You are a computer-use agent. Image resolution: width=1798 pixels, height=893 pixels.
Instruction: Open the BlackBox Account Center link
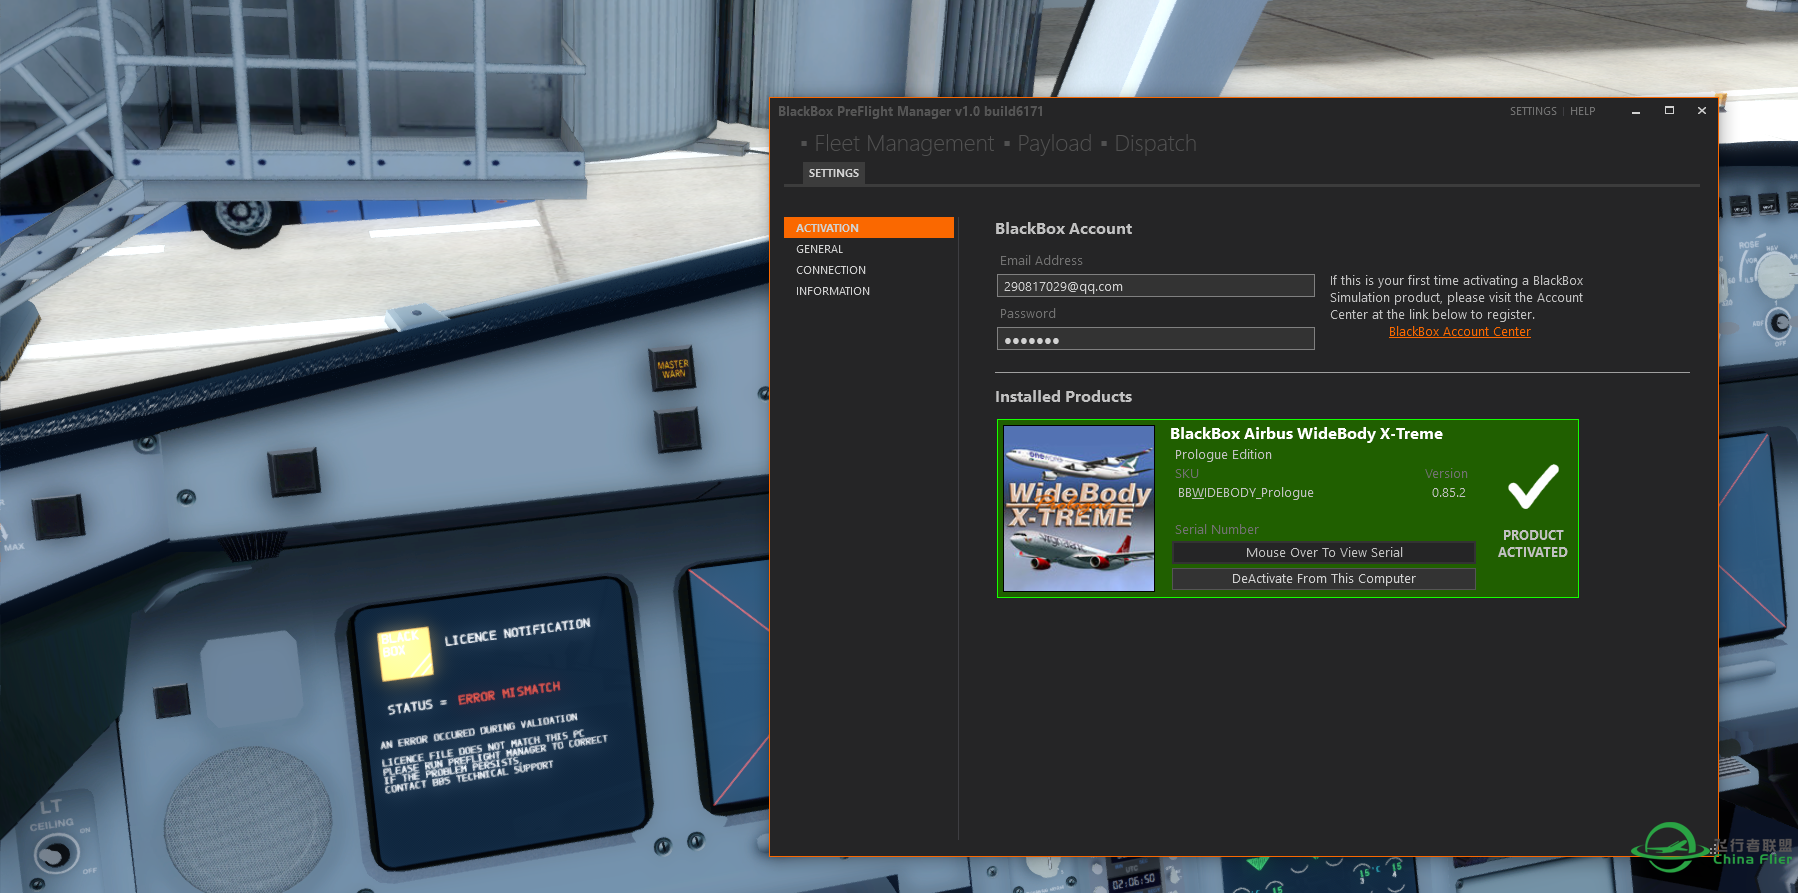click(x=1459, y=332)
